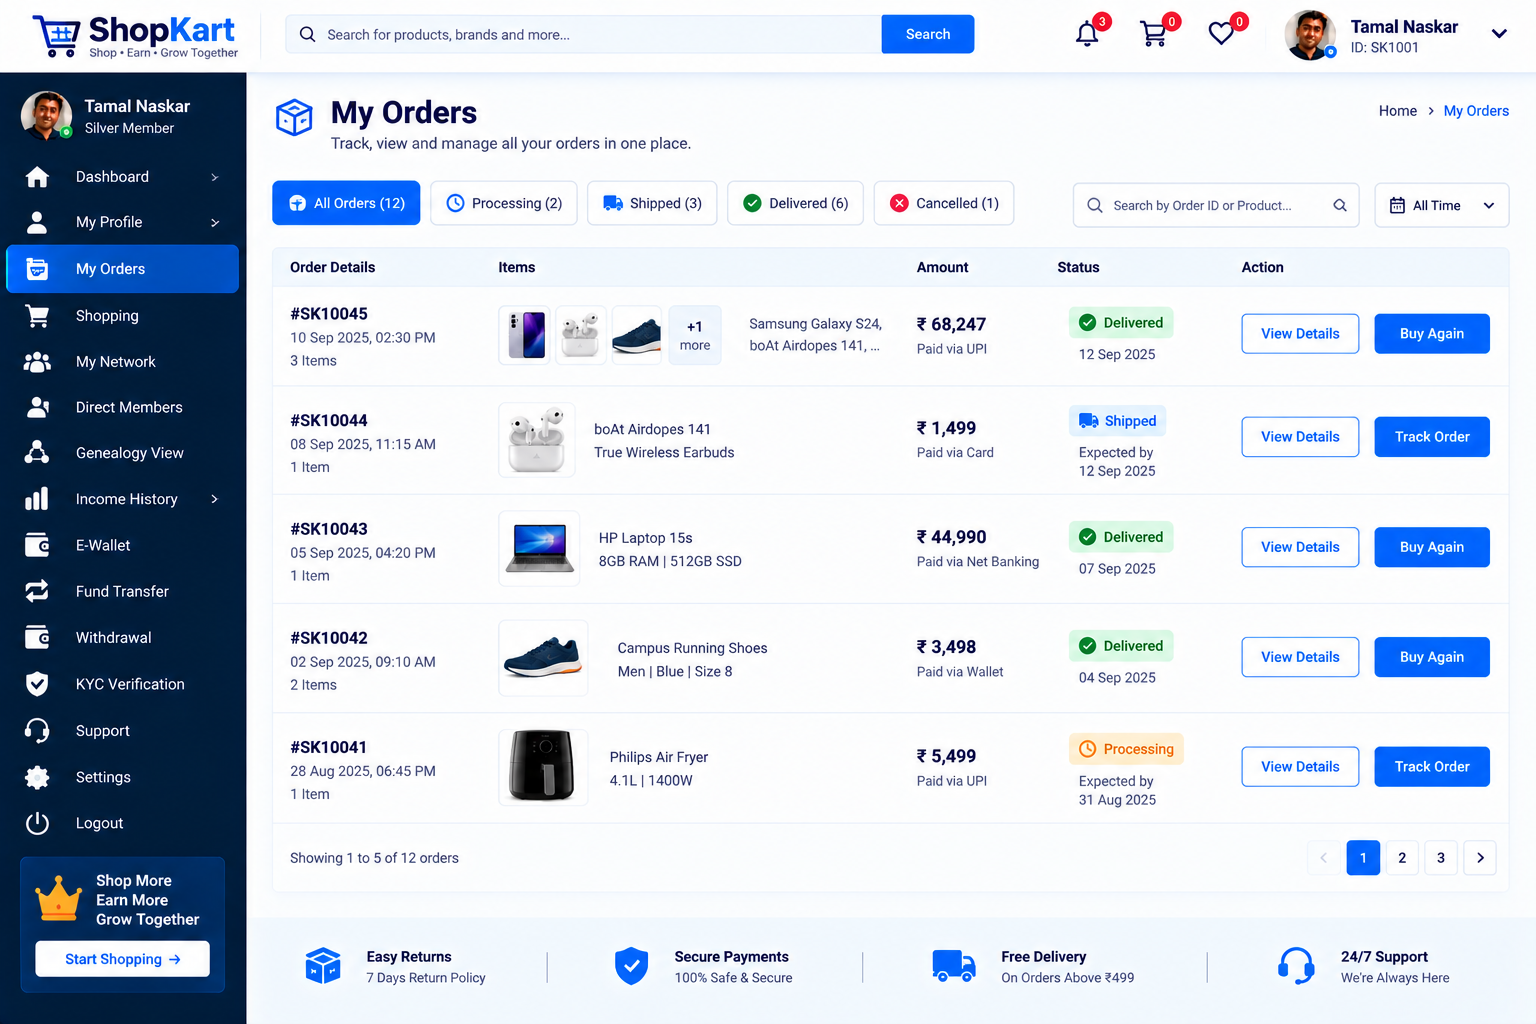Open the notifications bell icon
The width and height of the screenshot is (1536, 1024).
coord(1087,34)
